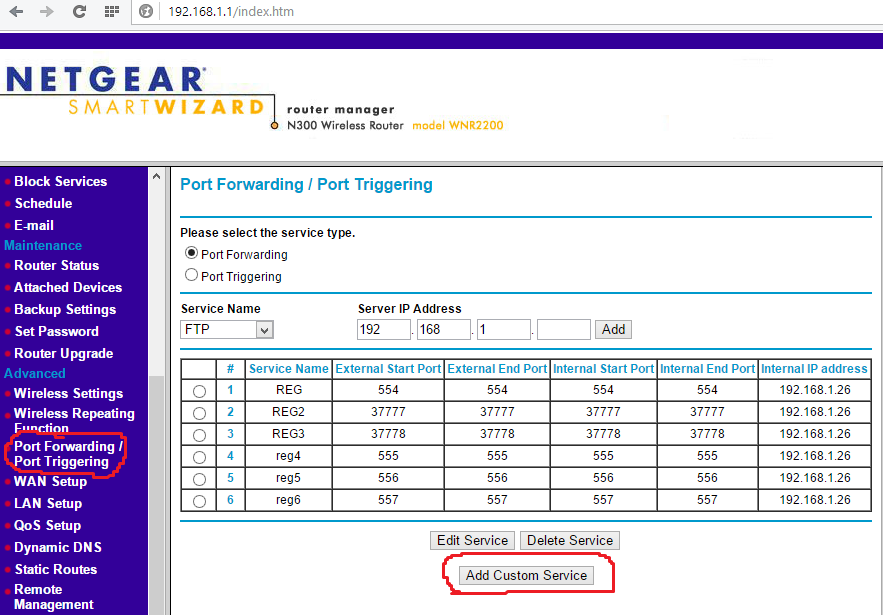Screen dimensions: 883x615
Task: Click the browser Forward arrow
Action: 46,11
